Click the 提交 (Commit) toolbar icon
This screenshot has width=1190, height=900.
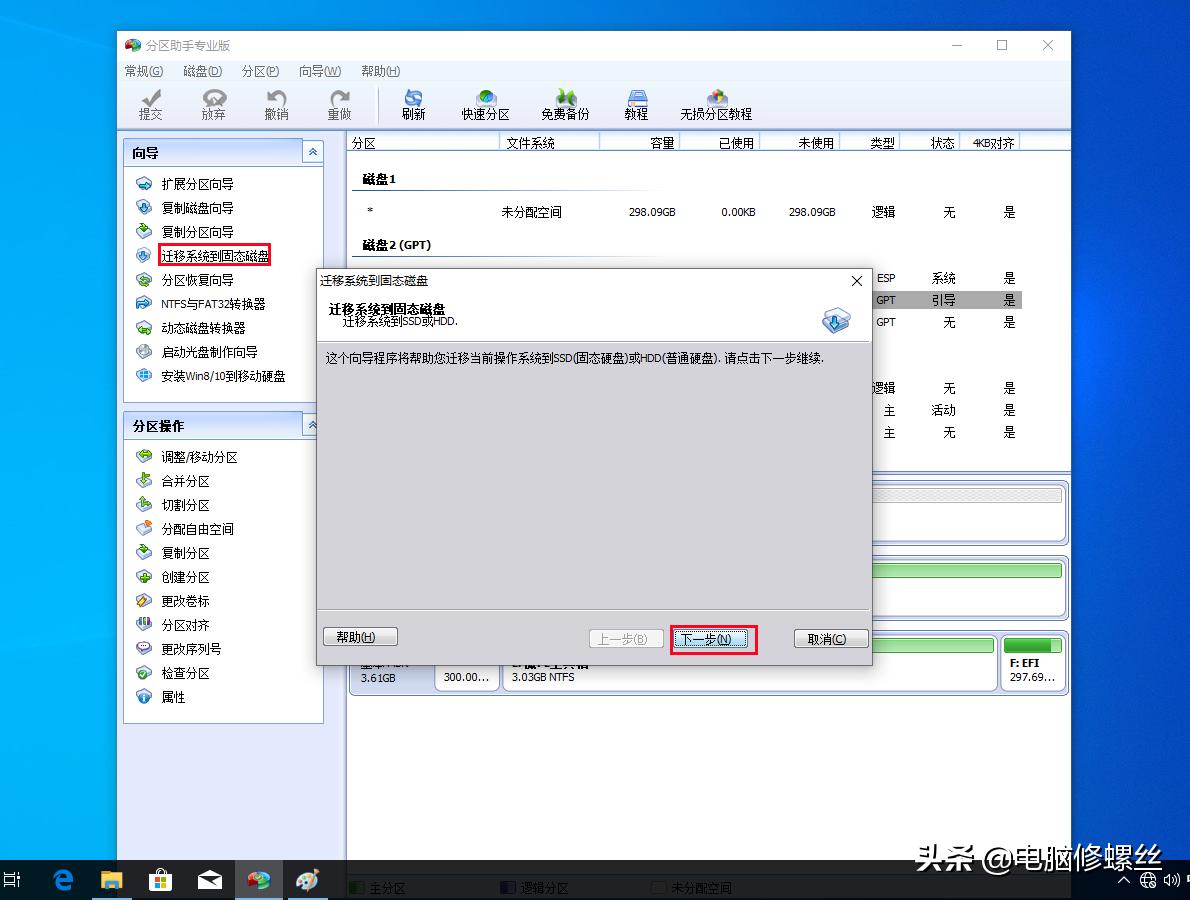(x=150, y=103)
